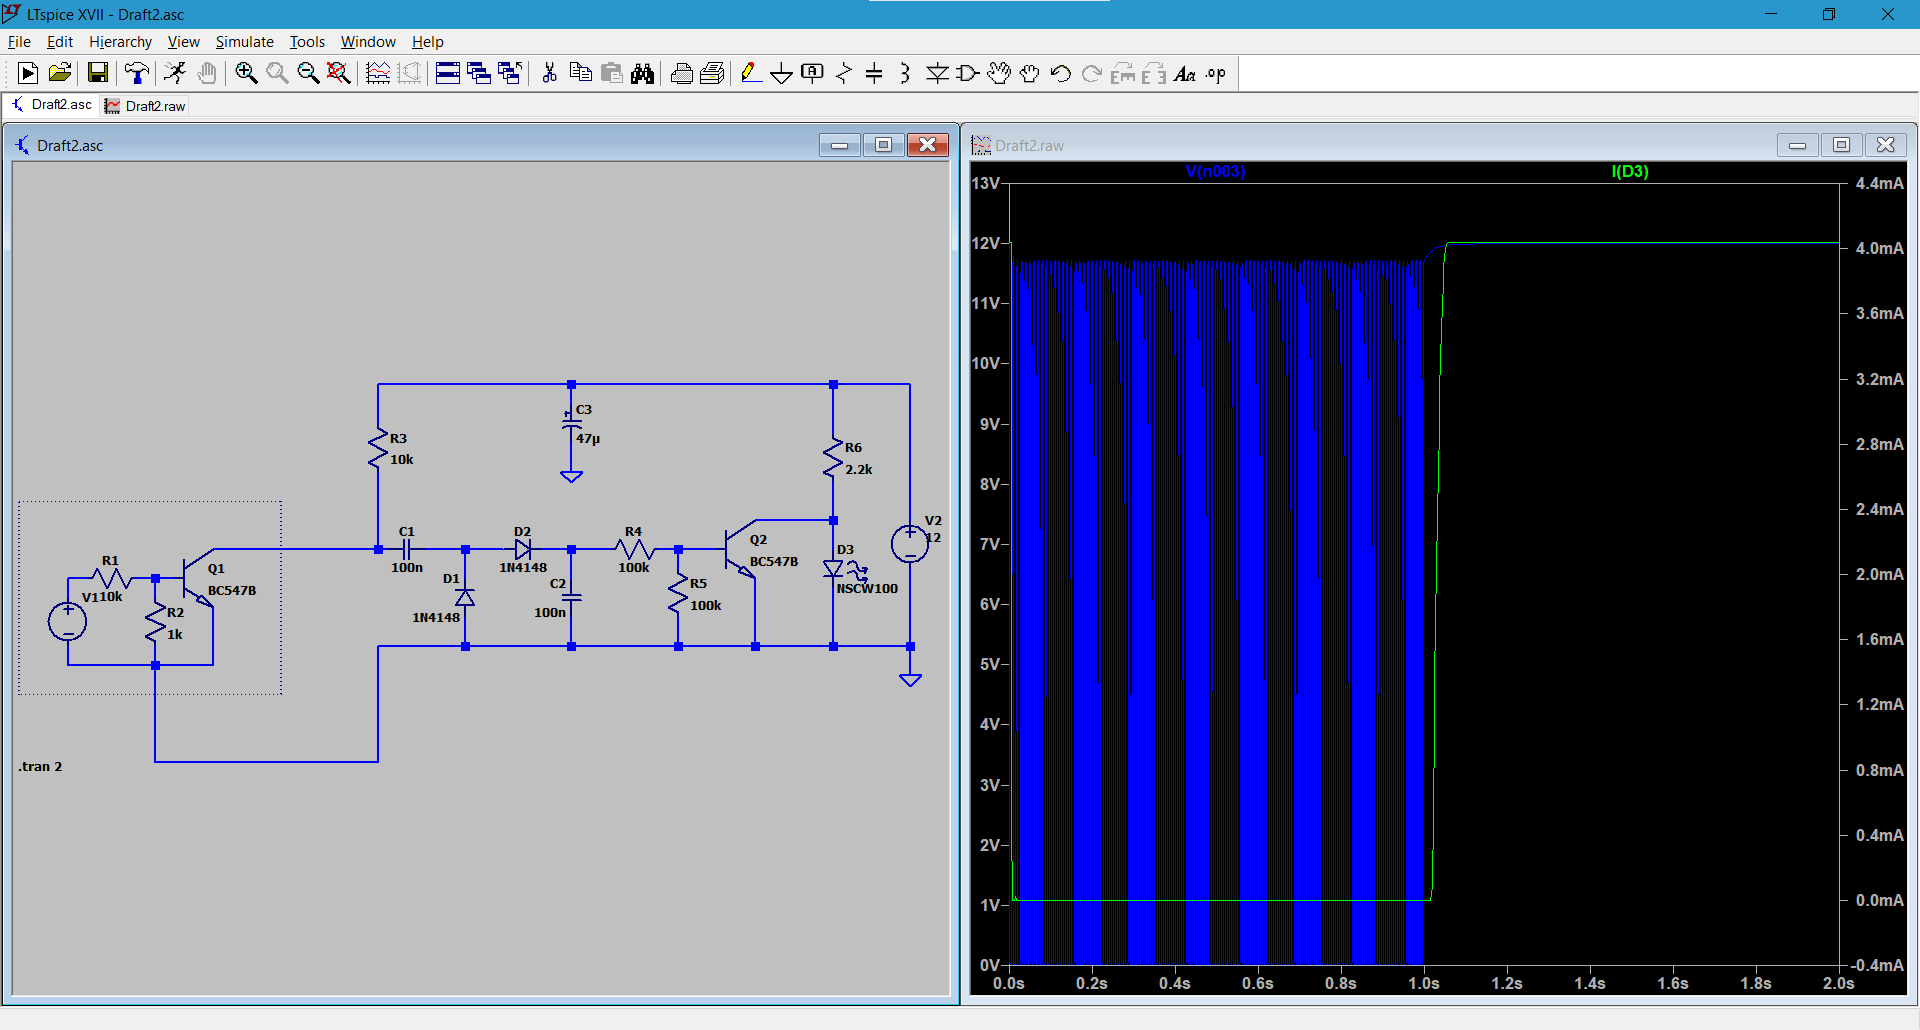
Task: Select the capacitor component tool
Action: [874, 73]
